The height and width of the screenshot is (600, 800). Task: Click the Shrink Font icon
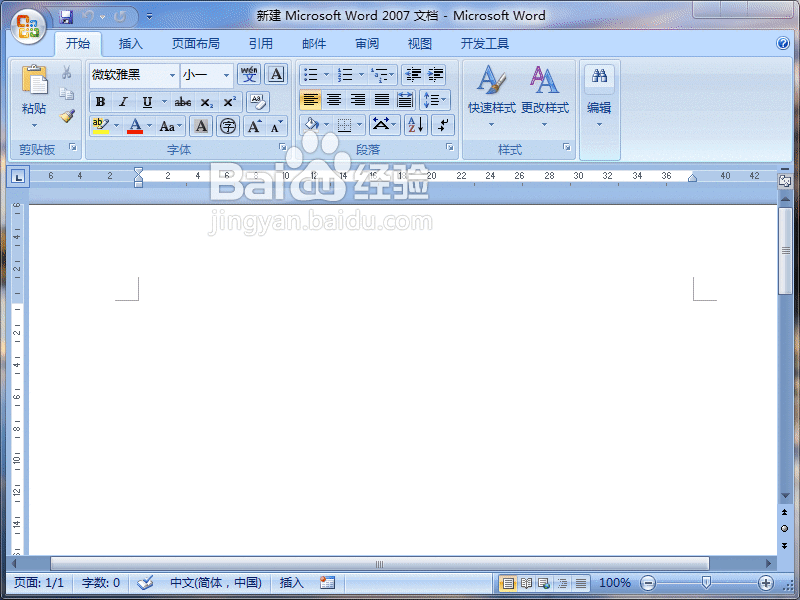pyautogui.click(x=277, y=126)
